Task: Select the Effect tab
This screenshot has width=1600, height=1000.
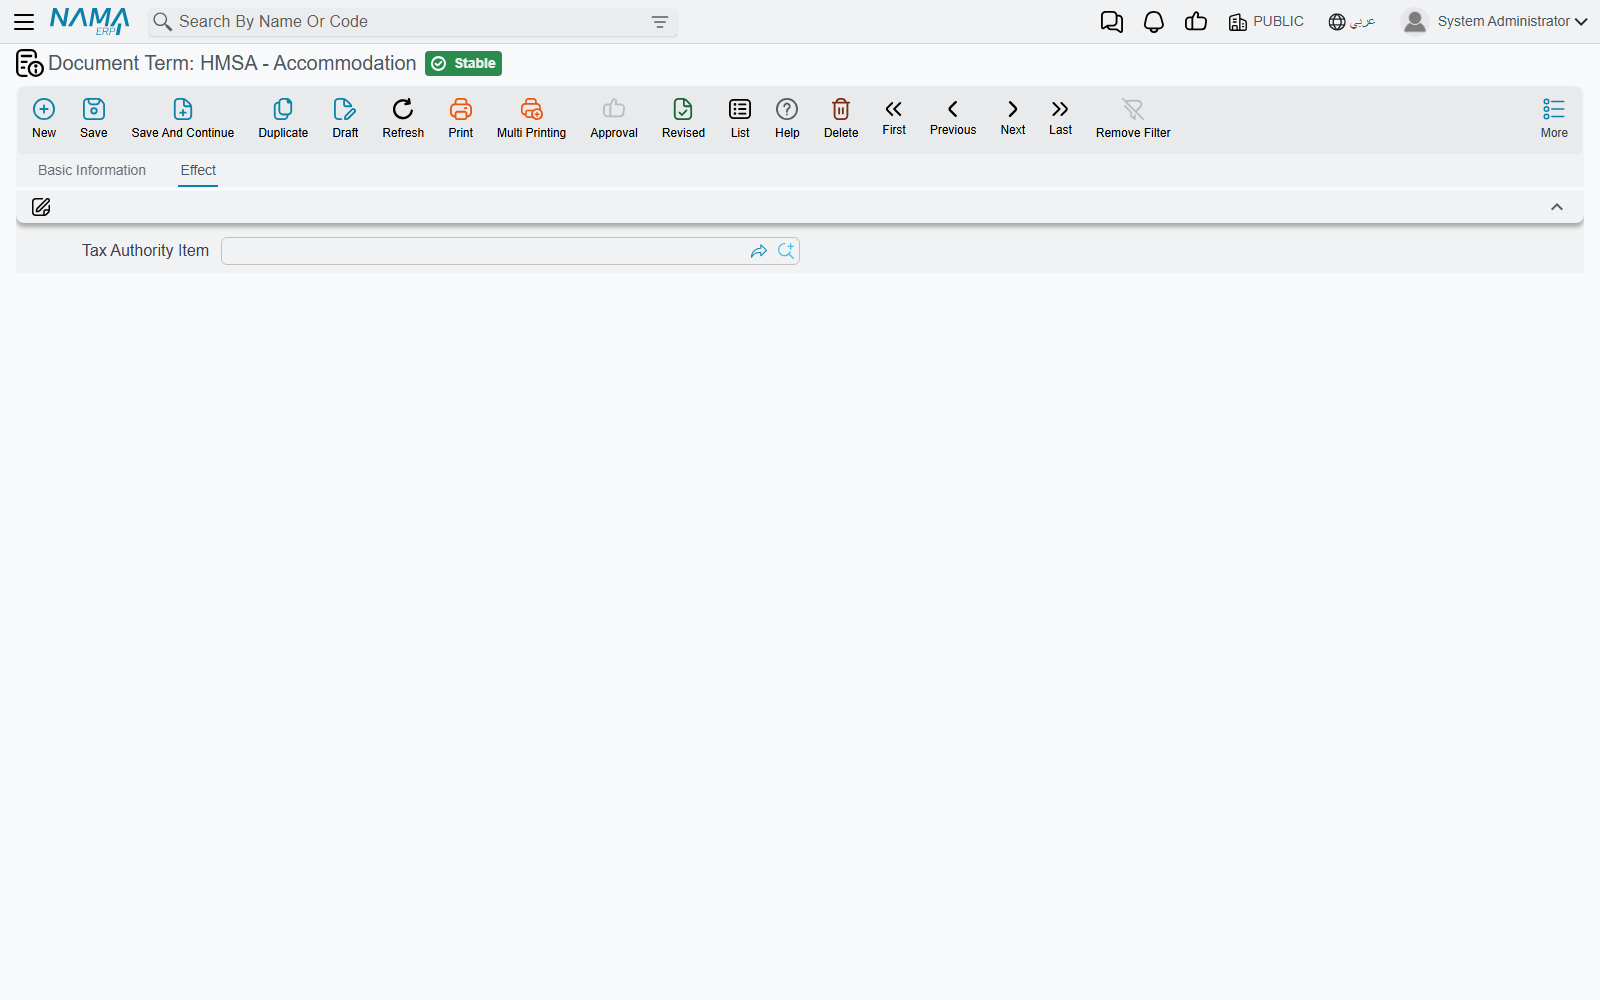Action: tap(198, 170)
